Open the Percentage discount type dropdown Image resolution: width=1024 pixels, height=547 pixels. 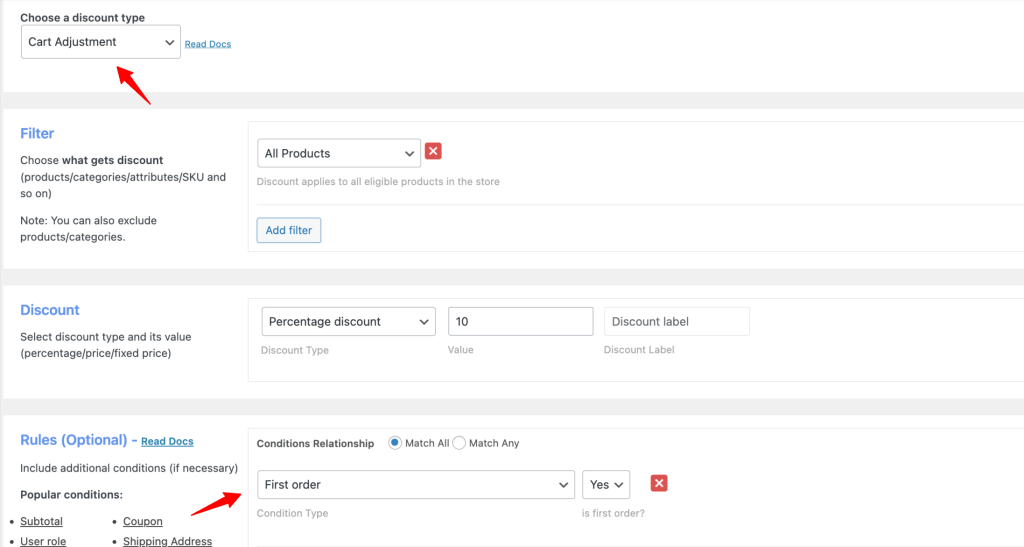[x=347, y=321]
